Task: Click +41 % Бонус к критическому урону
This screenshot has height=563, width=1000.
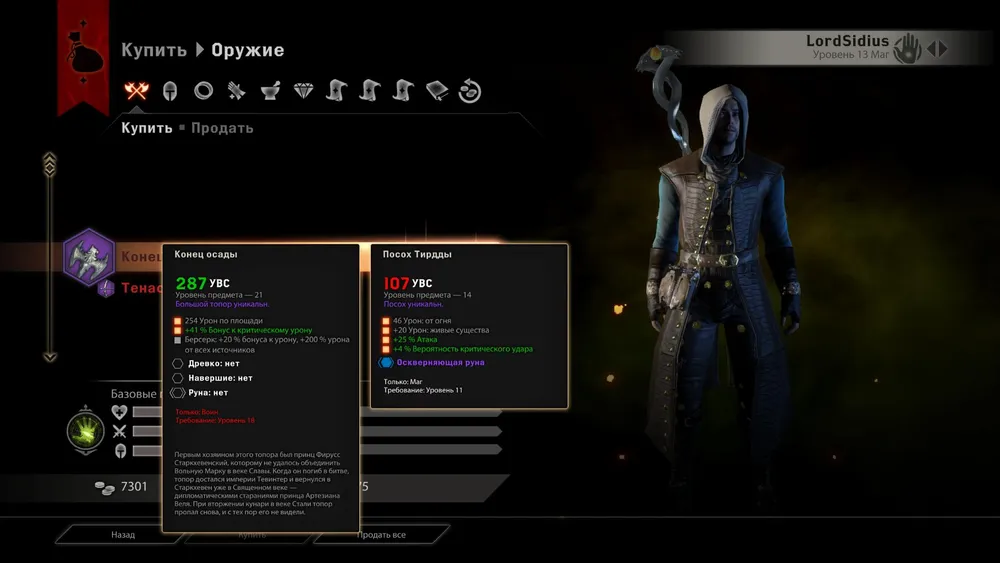Action: (248, 330)
